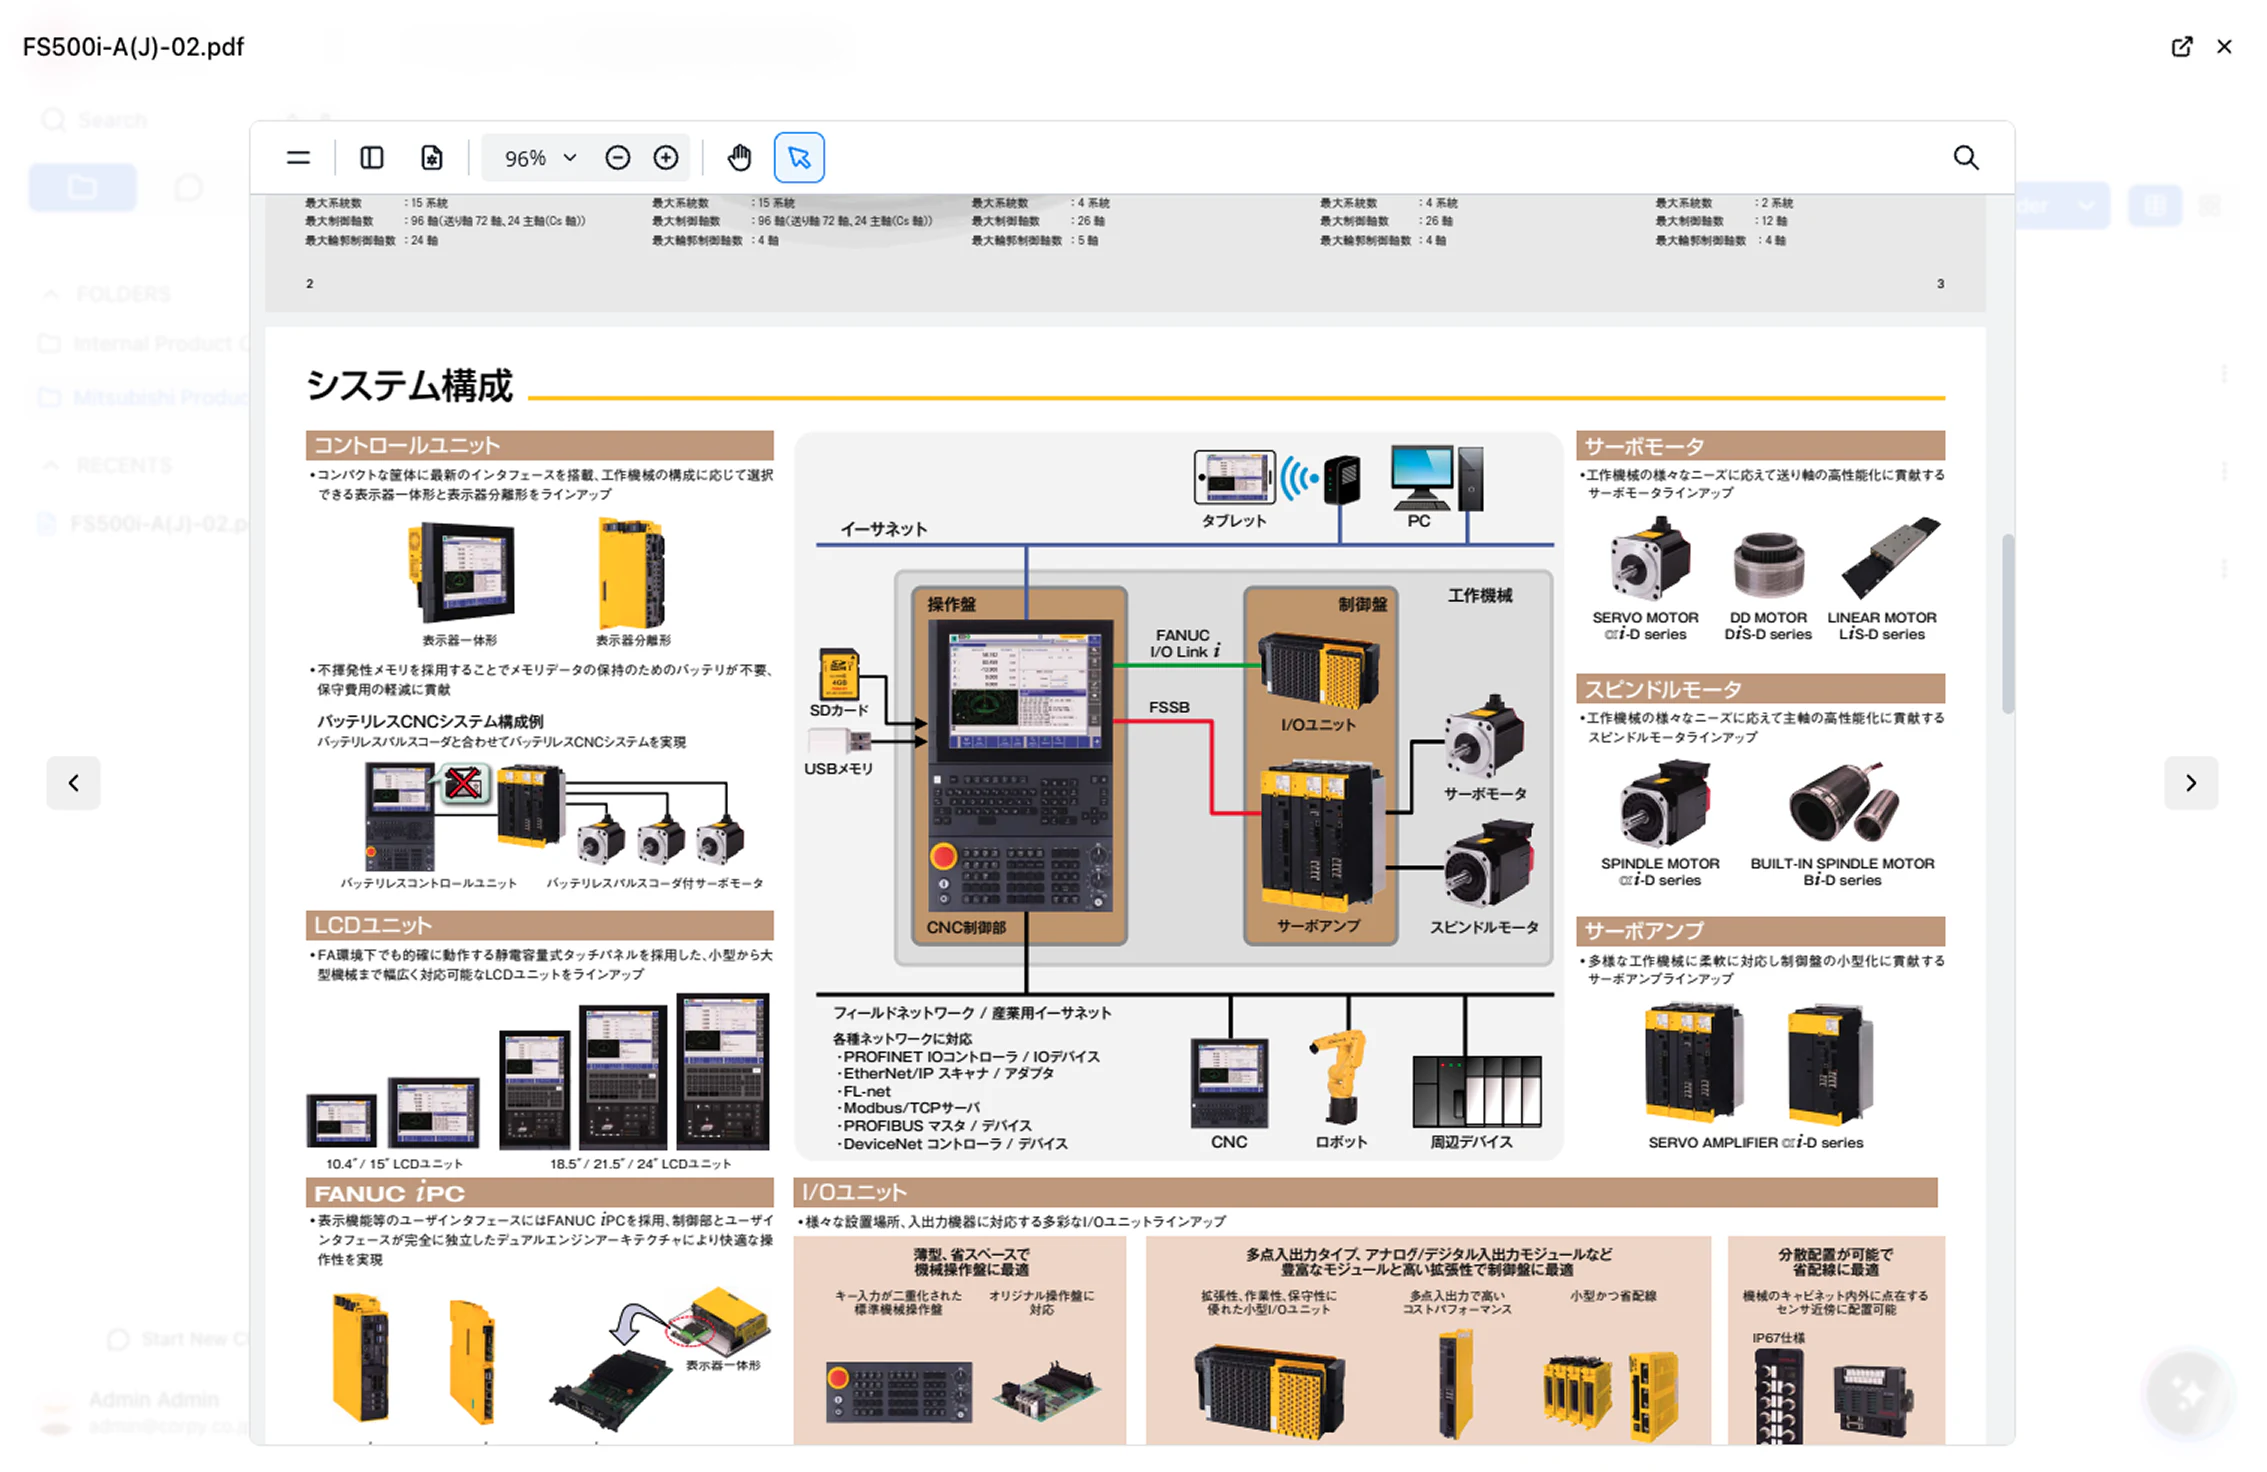Image resolution: width=2267 pixels, height=1472 pixels.
Task: Click the コントロールユニット section header
Action: coord(540,445)
